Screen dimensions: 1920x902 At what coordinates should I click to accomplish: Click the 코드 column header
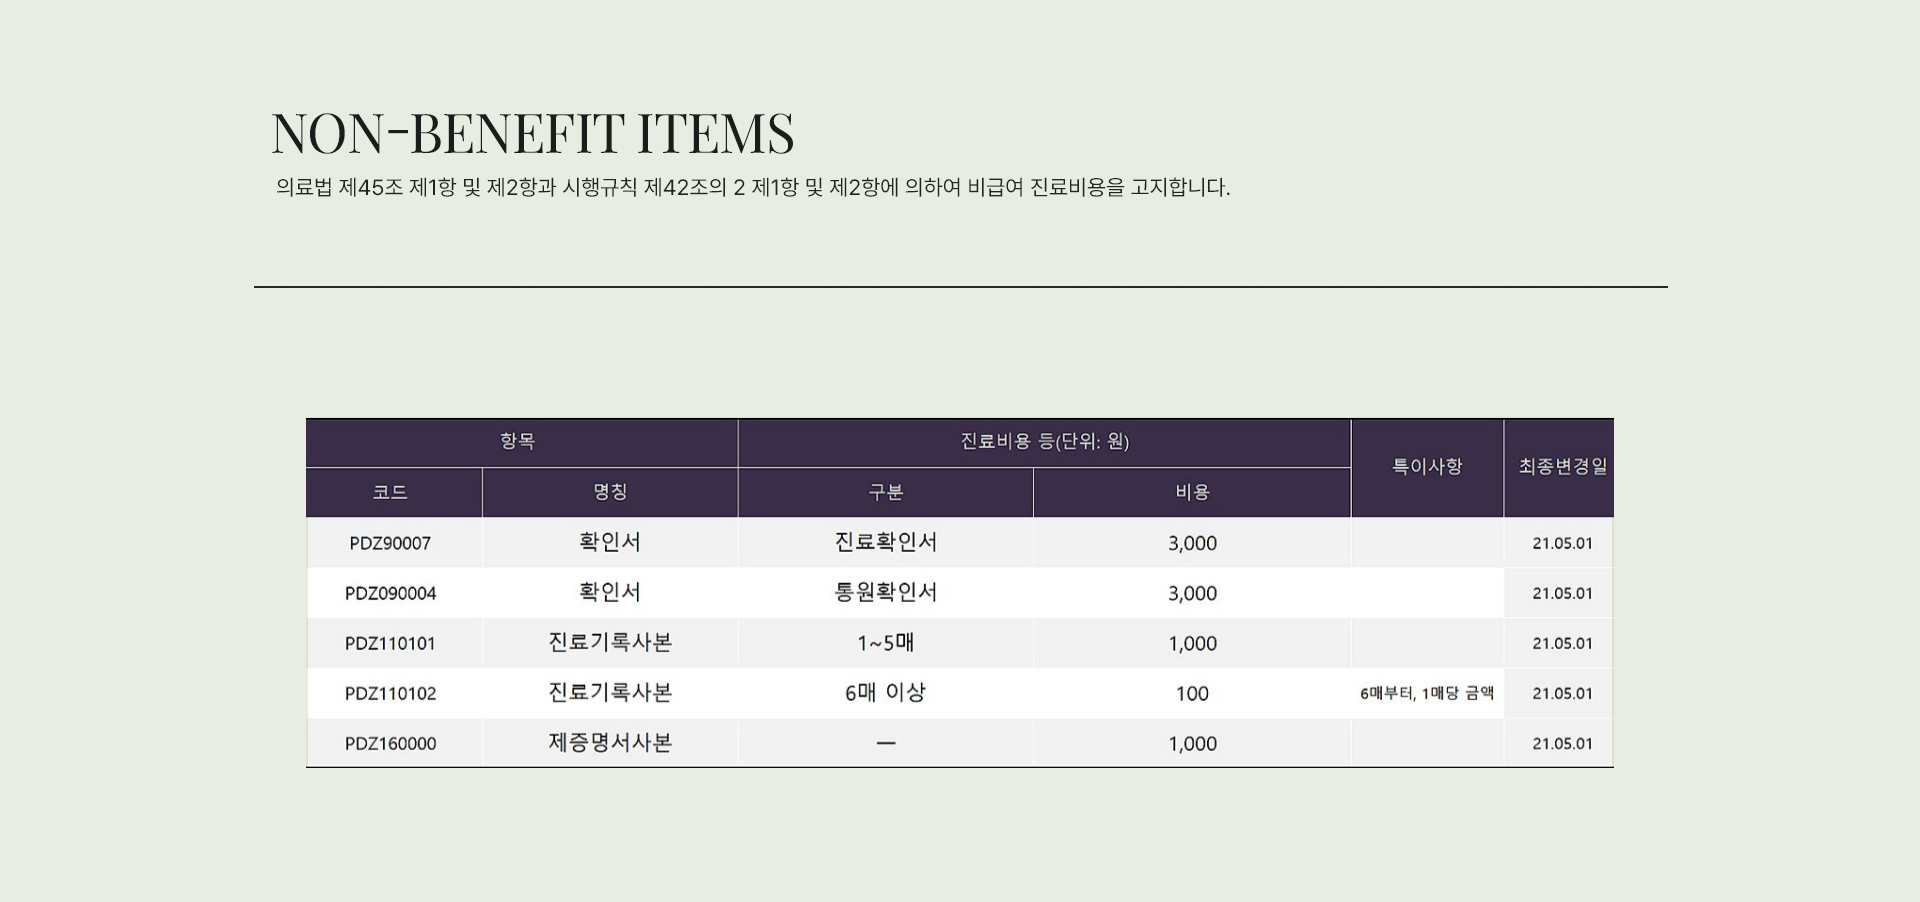390,492
